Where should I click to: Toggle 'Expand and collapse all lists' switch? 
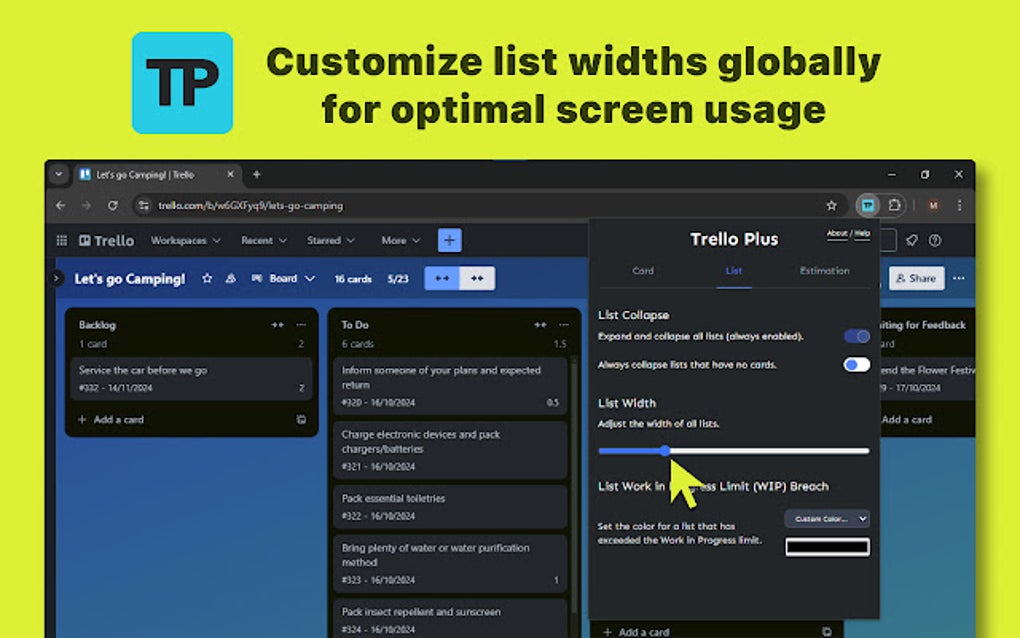856,338
